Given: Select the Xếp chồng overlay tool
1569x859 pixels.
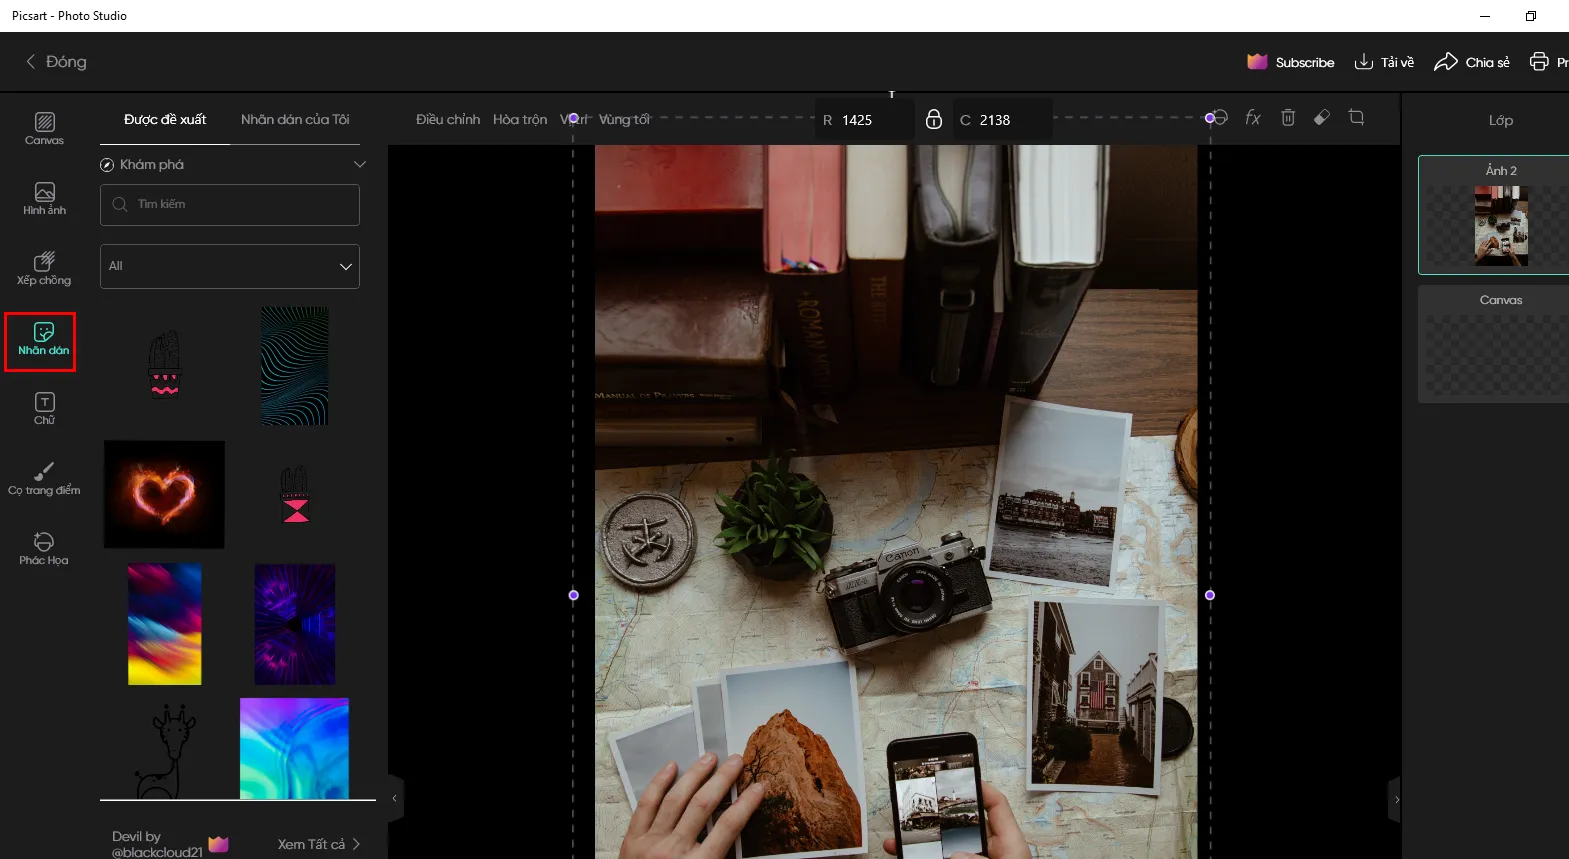Looking at the screenshot, I should (44, 269).
